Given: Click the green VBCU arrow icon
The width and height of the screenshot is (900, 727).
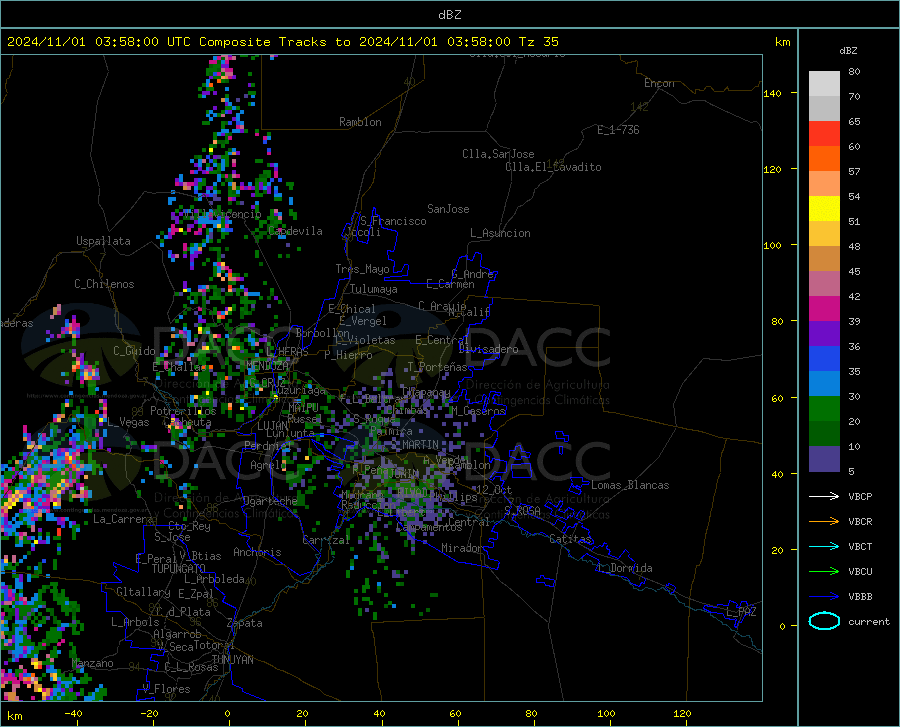Looking at the screenshot, I should coord(824,571).
